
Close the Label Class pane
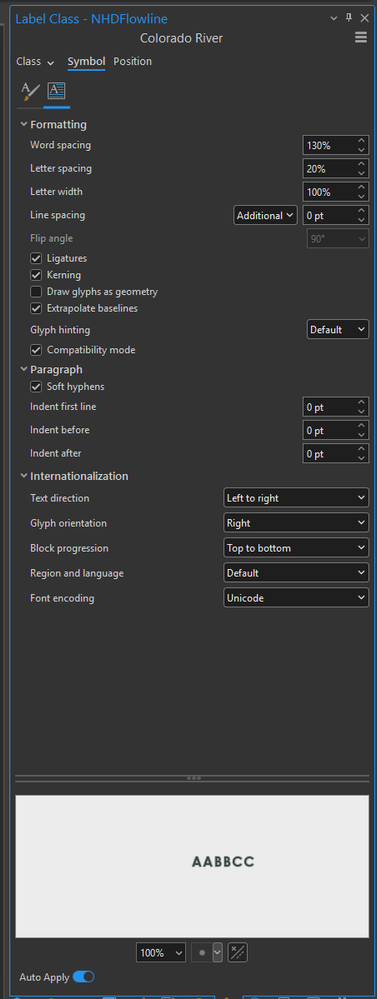click(364, 18)
